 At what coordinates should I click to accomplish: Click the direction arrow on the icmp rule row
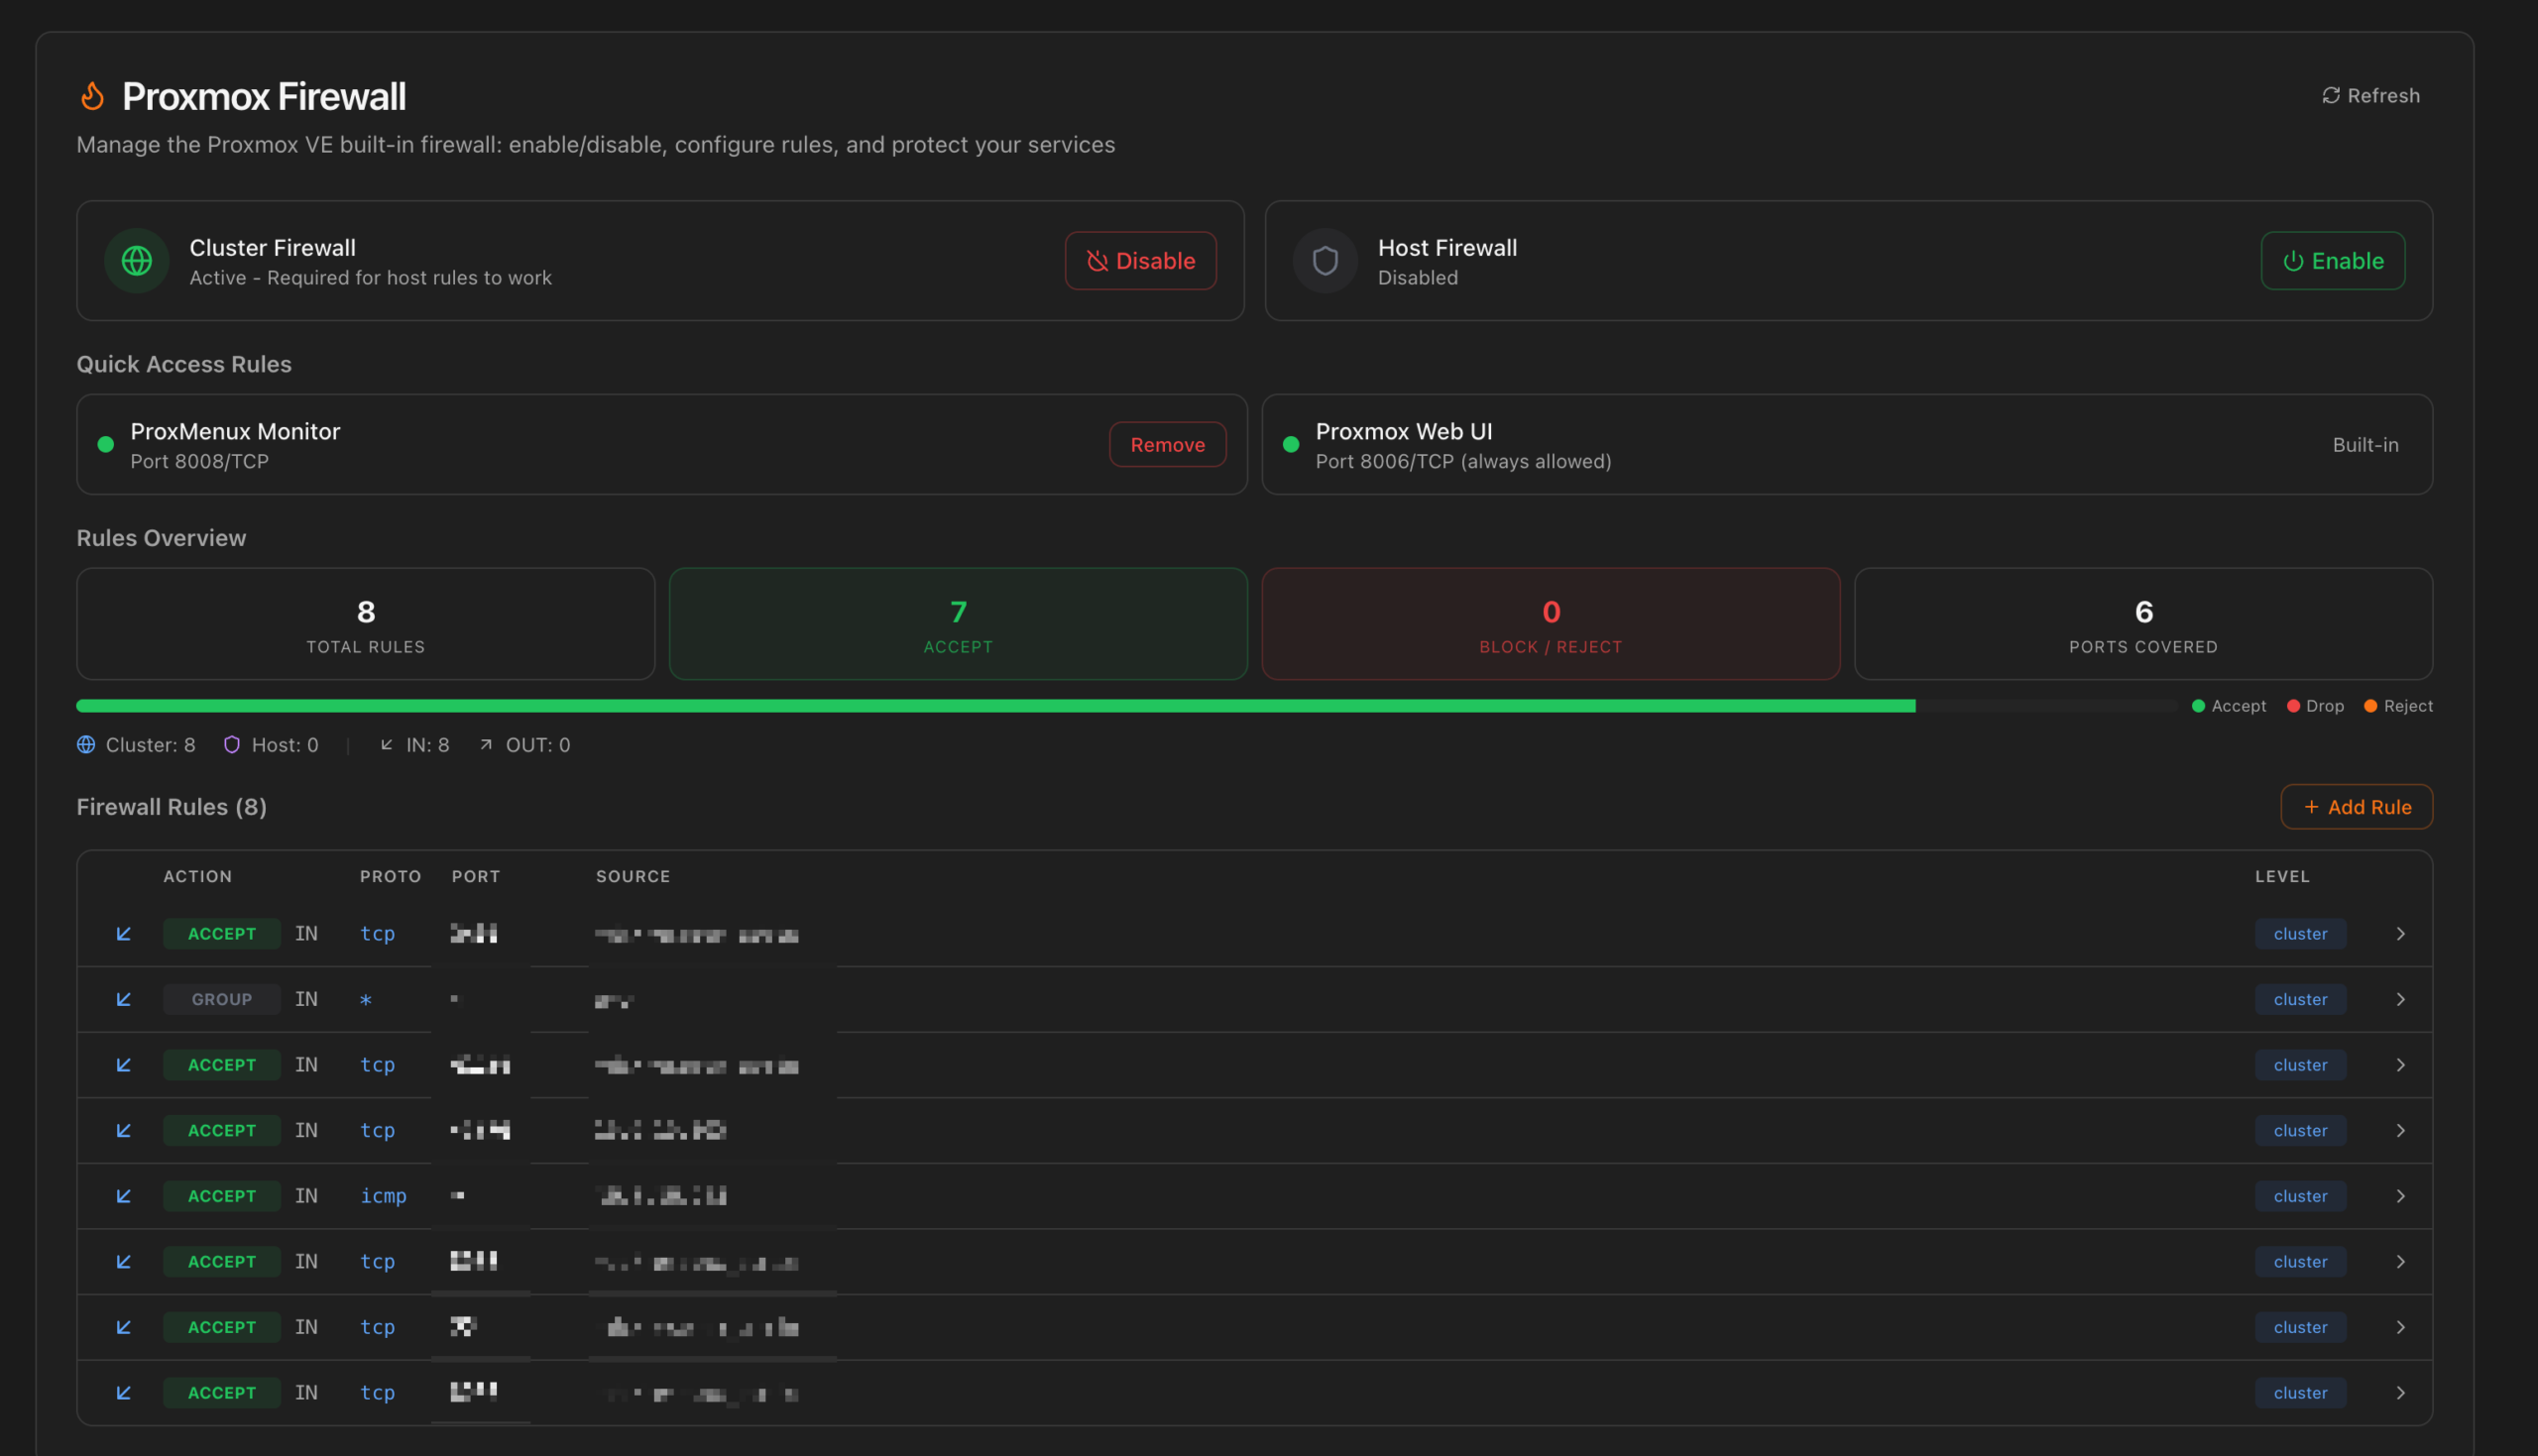tap(123, 1195)
